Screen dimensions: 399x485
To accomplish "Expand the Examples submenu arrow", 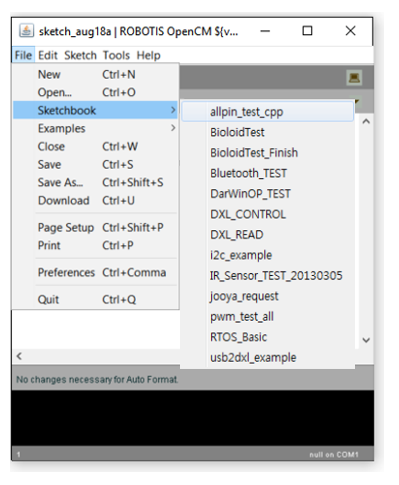I will [173, 128].
